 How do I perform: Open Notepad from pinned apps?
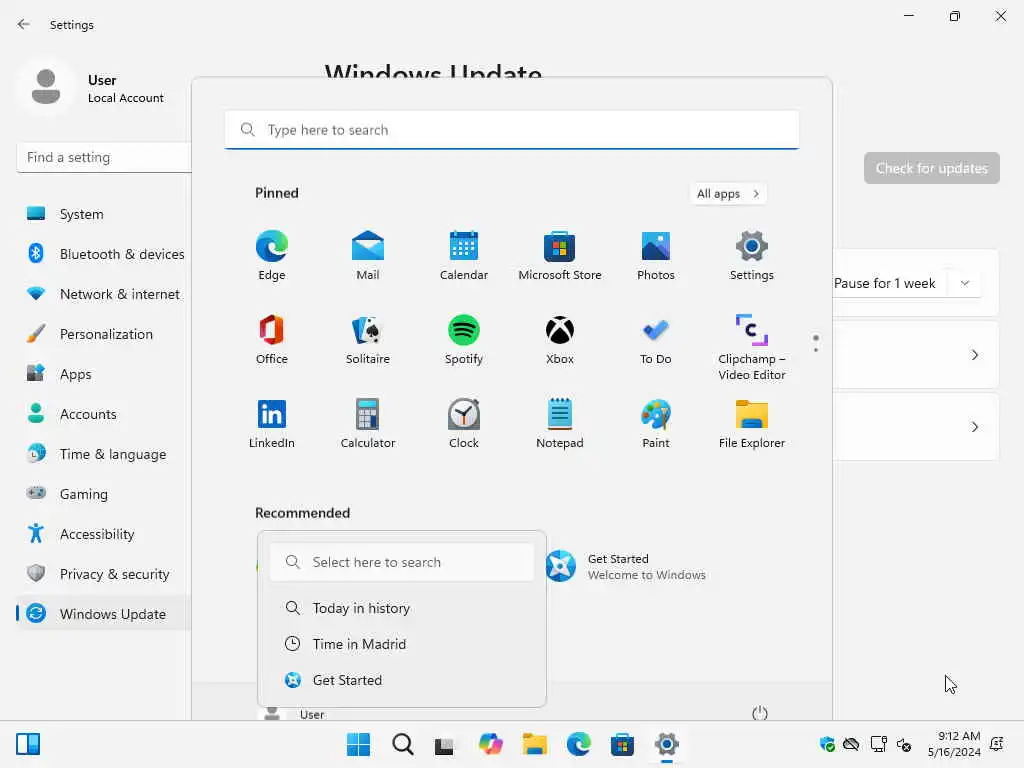[560, 423]
